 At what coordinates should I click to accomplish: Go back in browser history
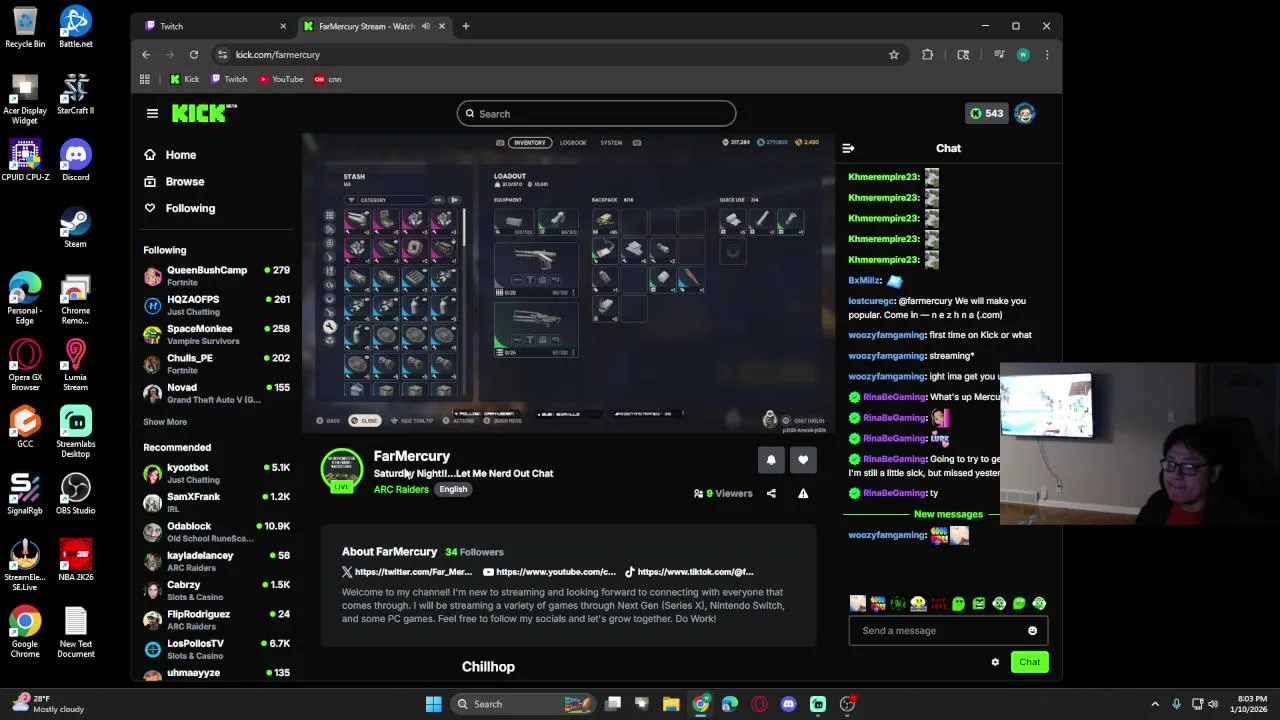tap(146, 55)
